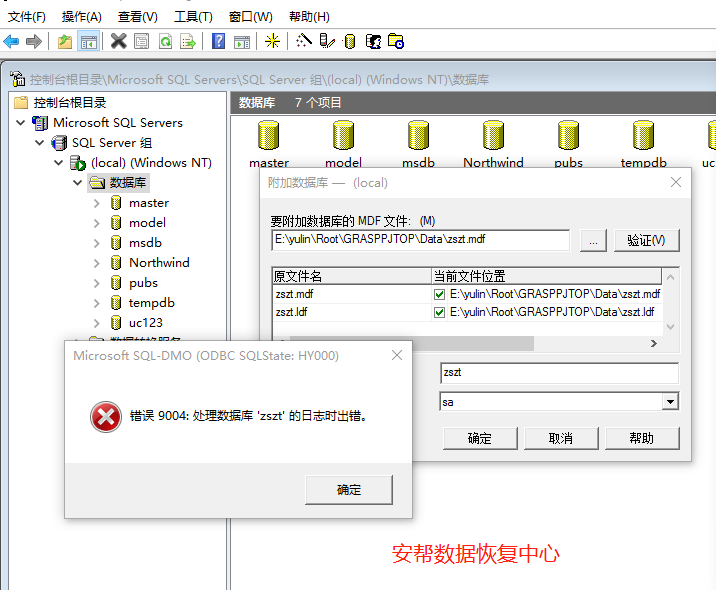Image resolution: width=716 pixels, height=590 pixels.
Task: Select the tempdb database icon in right pane
Action: pyautogui.click(x=643, y=136)
